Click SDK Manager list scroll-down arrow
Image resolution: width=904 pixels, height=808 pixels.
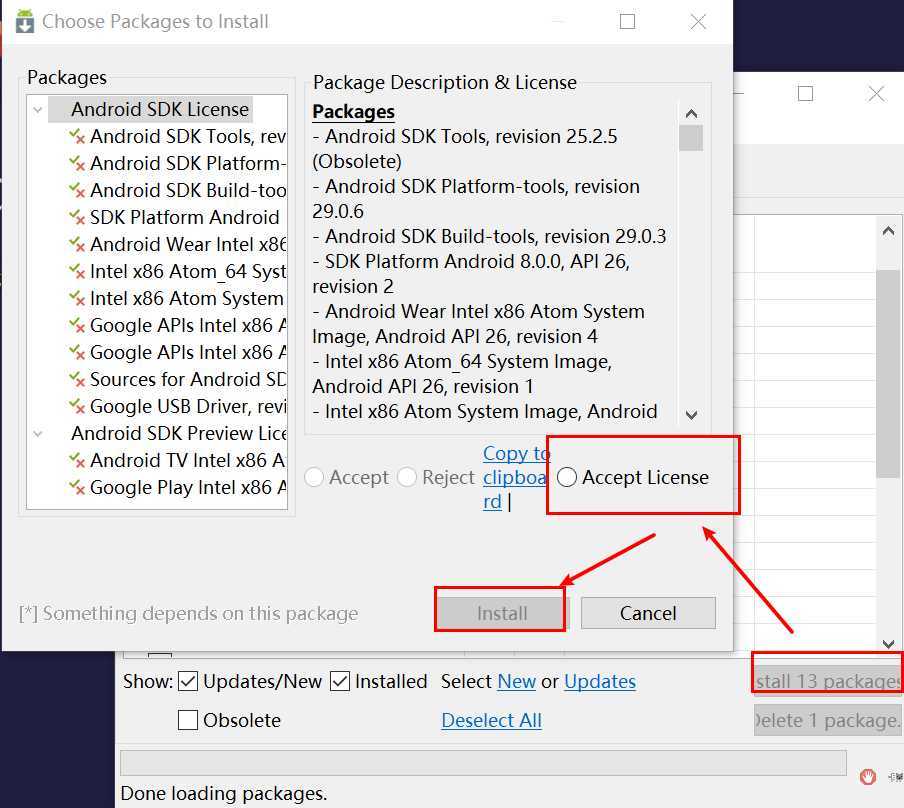[888, 644]
